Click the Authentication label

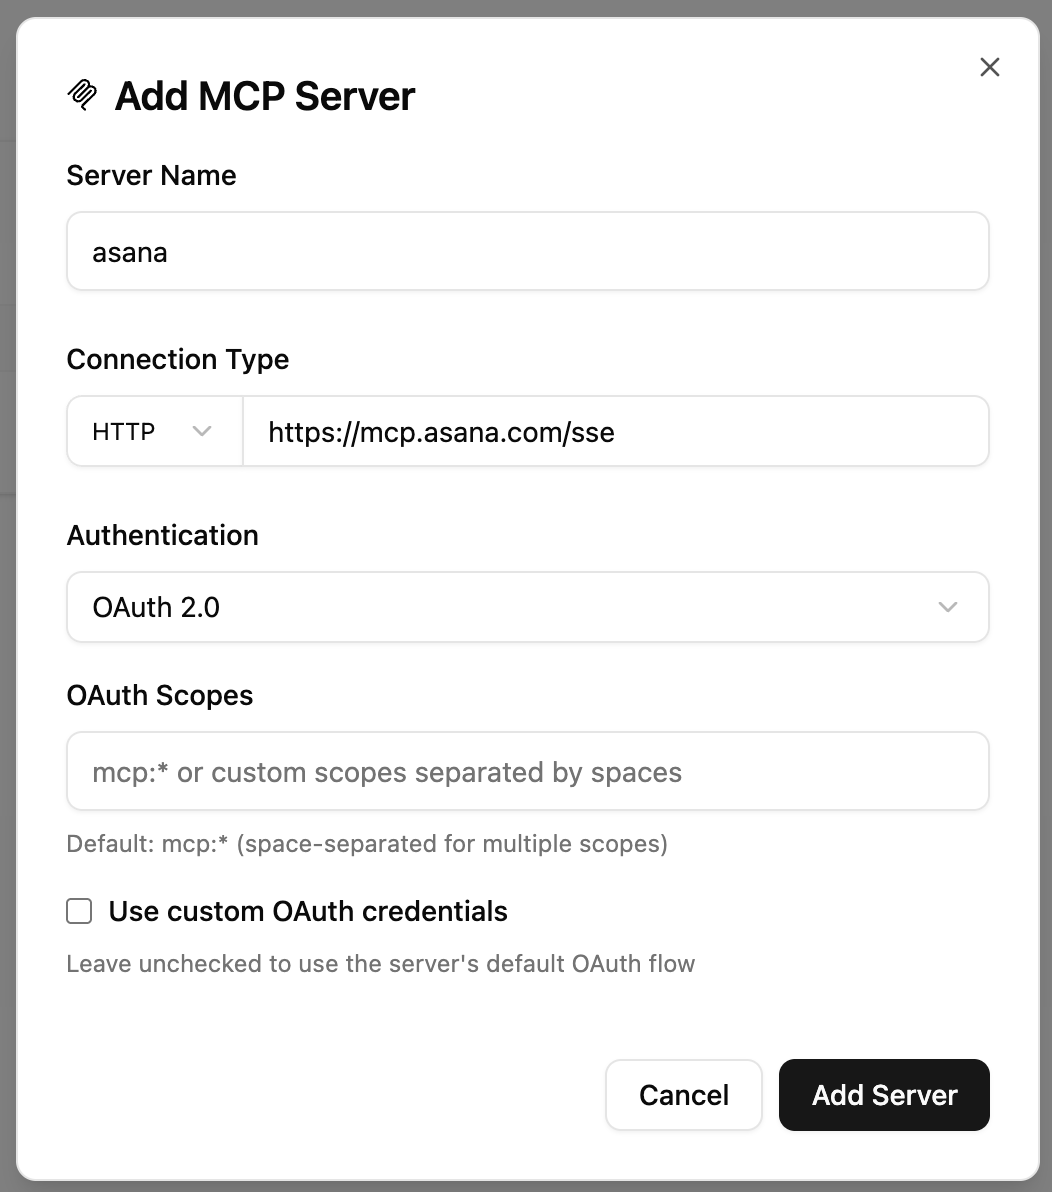(163, 535)
